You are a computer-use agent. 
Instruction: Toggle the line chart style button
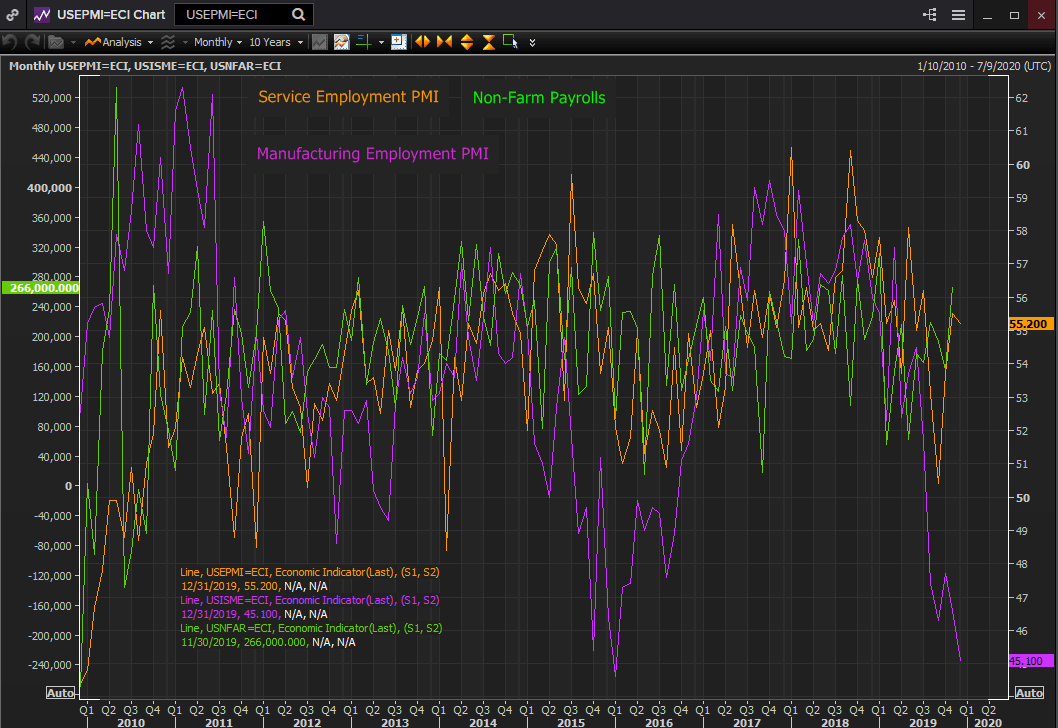[x=319, y=42]
